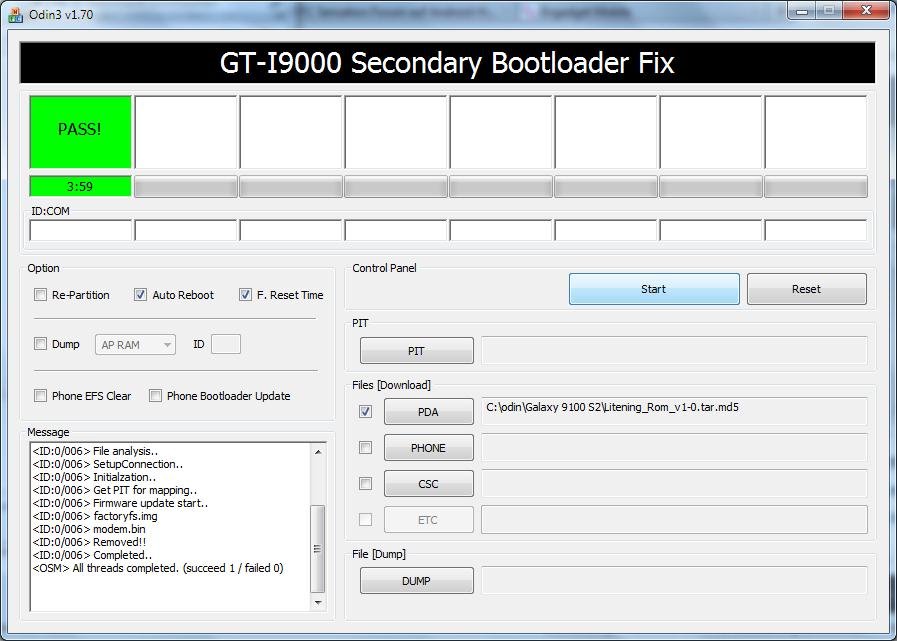Select a modem file via PHONE button
Viewport: 897px width, 641px height.
(x=428, y=448)
